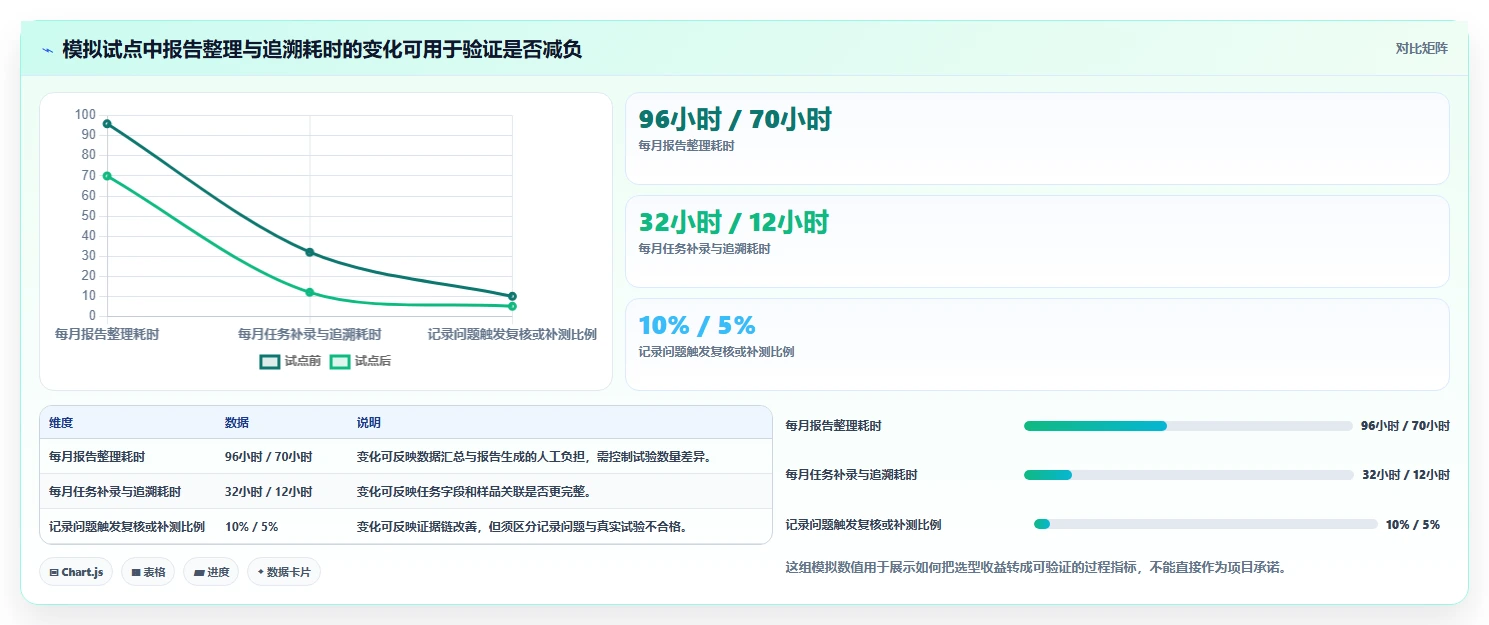The image size is (1489, 625).
Task: Click the lightning icon beside the title
Action: pos(47,49)
